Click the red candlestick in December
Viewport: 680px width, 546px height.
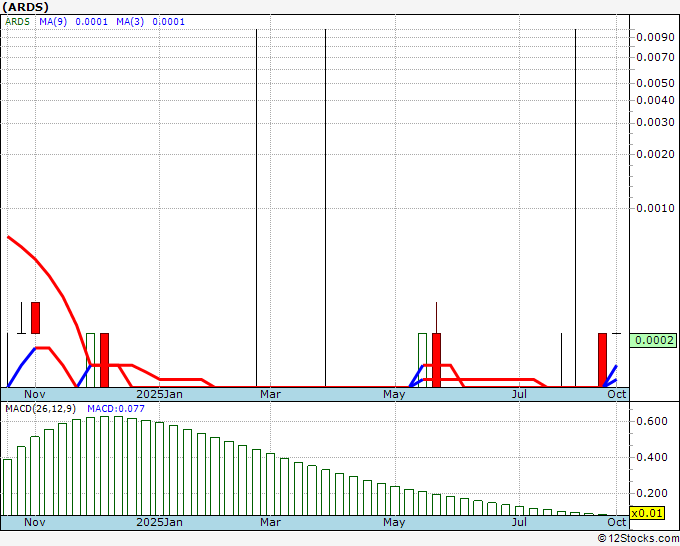click(x=104, y=358)
